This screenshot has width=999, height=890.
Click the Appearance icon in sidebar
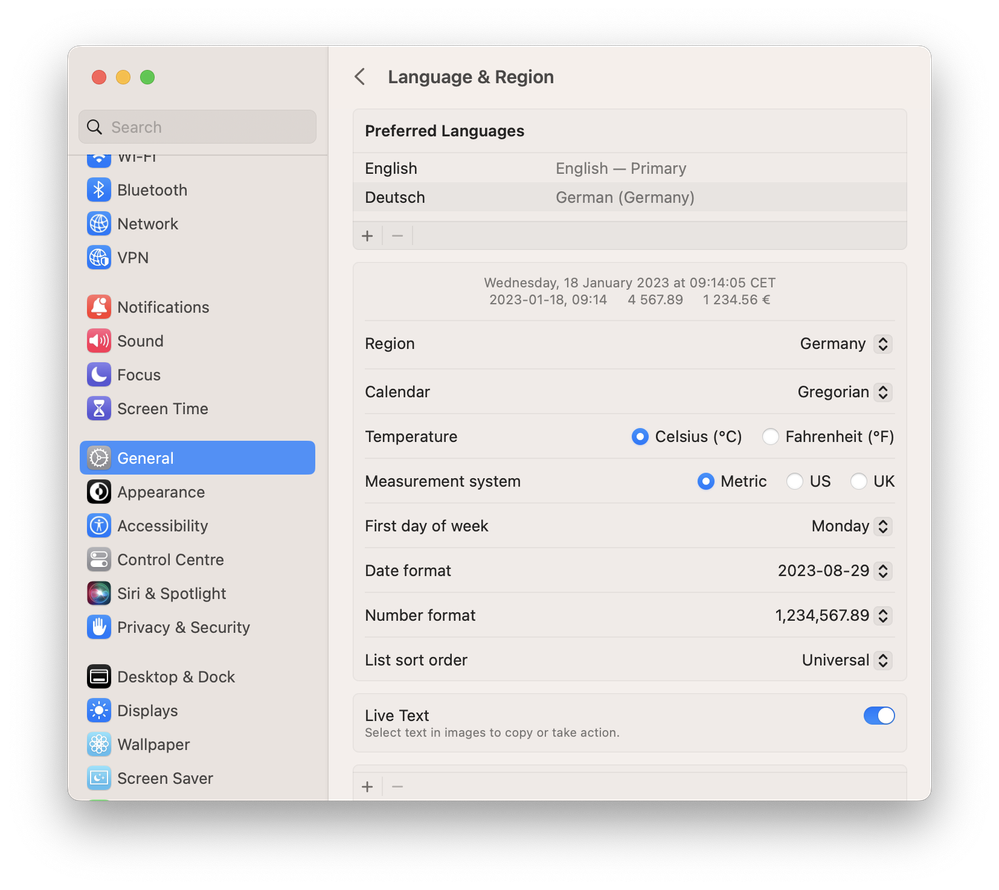click(99, 492)
